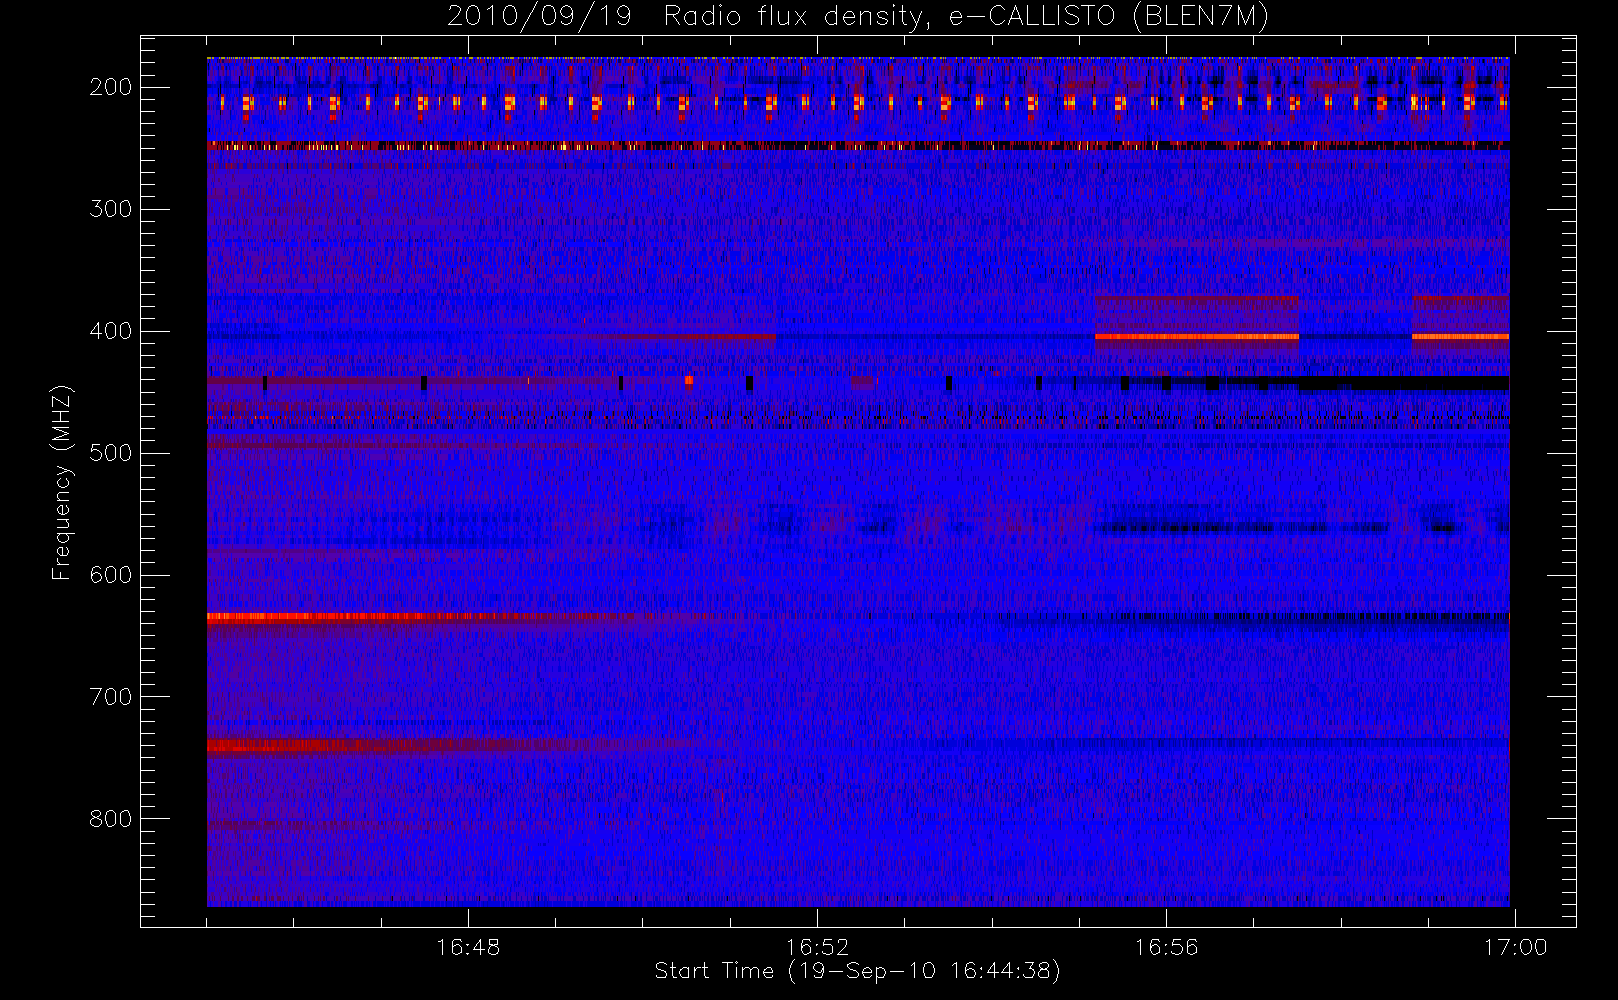Click the plot title 2010/09/19 Radio flux density
Image resolution: width=1618 pixels, height=1000 pixels.
[858, 17]
